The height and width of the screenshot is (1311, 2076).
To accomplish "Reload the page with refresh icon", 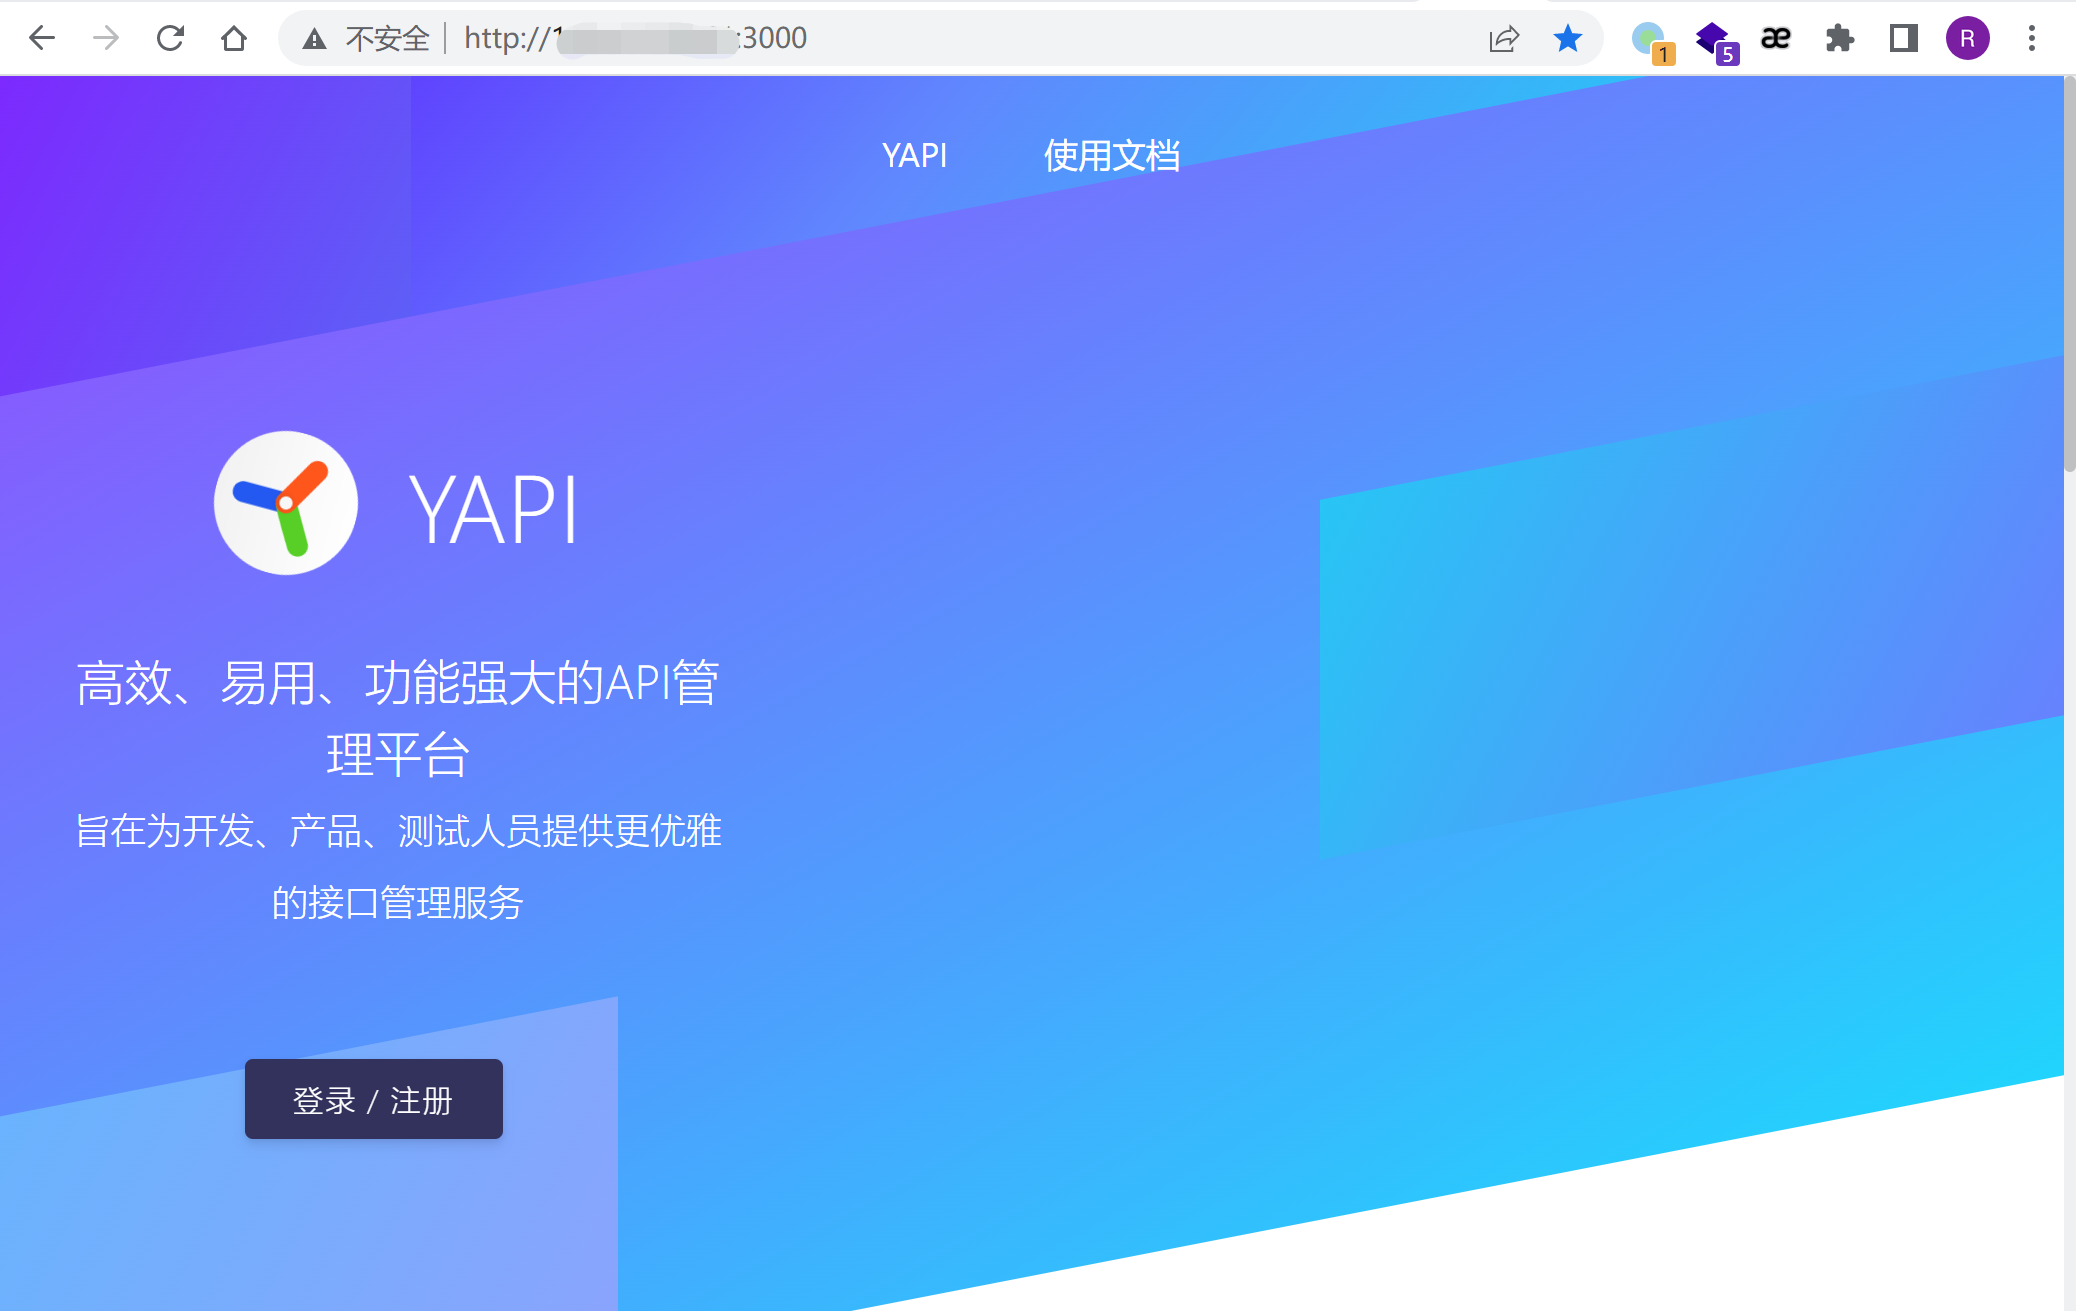I will point(170,38).
